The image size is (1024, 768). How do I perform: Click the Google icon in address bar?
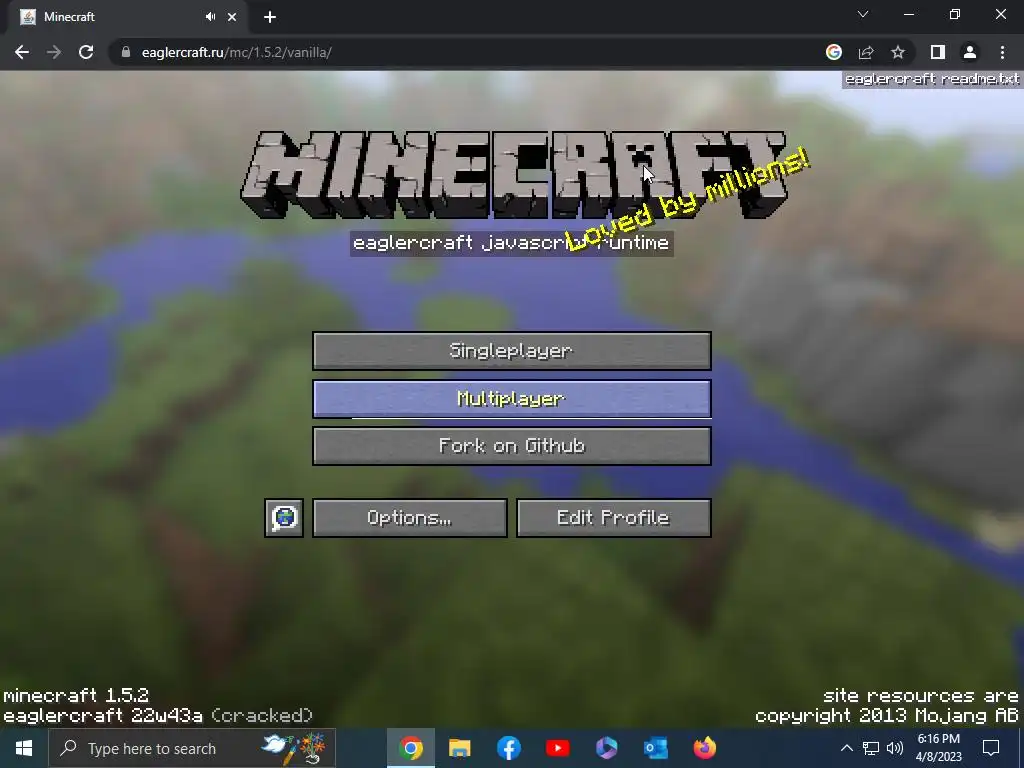[834, 52]
